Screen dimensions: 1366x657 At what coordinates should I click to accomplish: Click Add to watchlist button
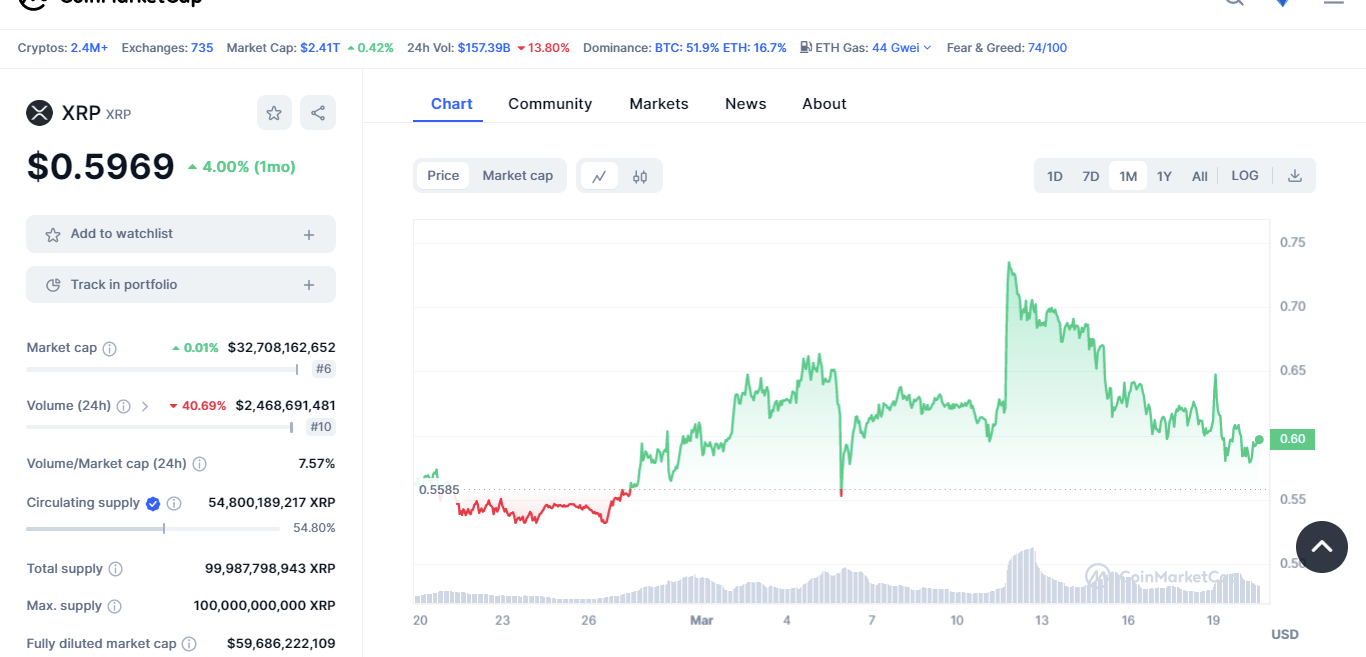pyautogui.click(x=181, y=234)
